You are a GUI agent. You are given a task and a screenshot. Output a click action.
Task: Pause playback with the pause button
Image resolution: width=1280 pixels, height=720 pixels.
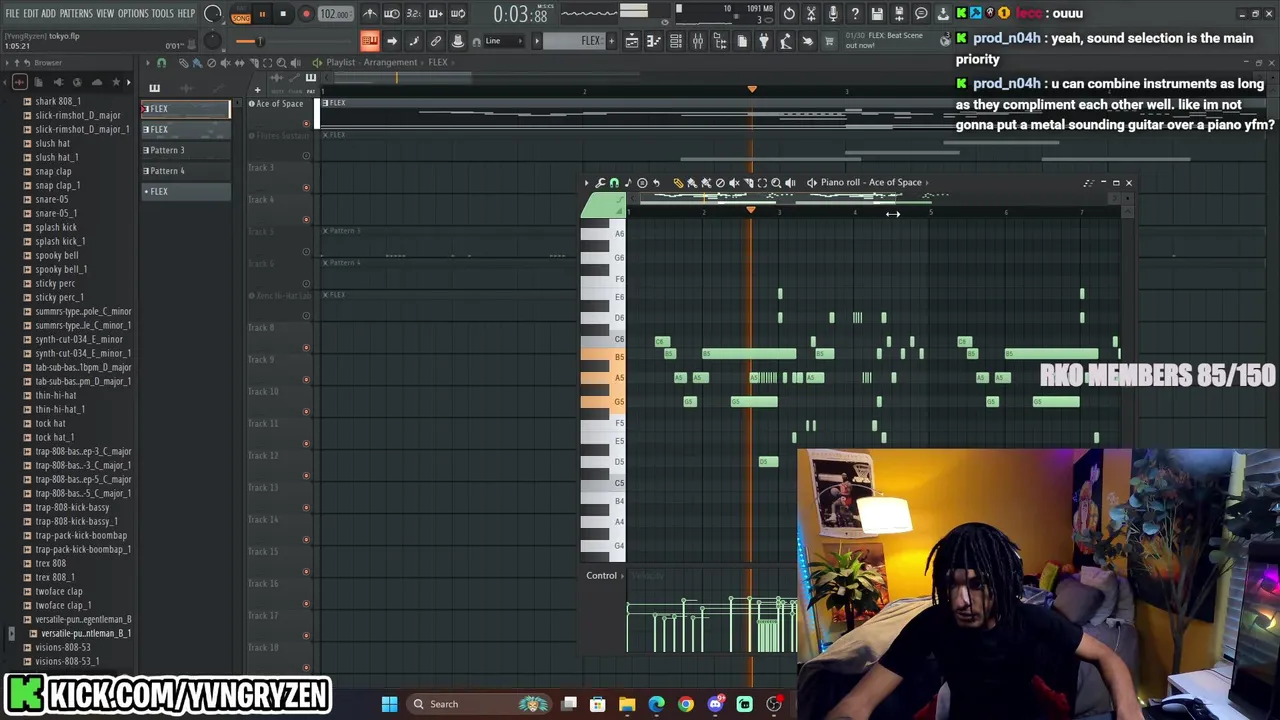(262, 14)
